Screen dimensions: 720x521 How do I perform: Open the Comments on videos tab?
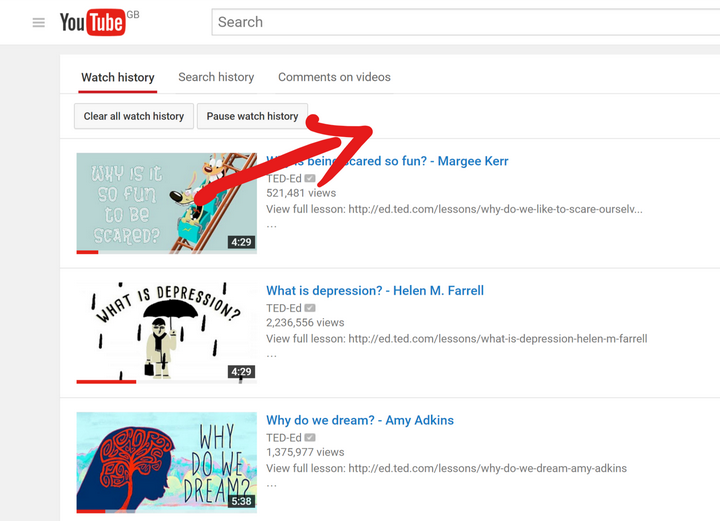pyautogui.click(x=334, y=77)
